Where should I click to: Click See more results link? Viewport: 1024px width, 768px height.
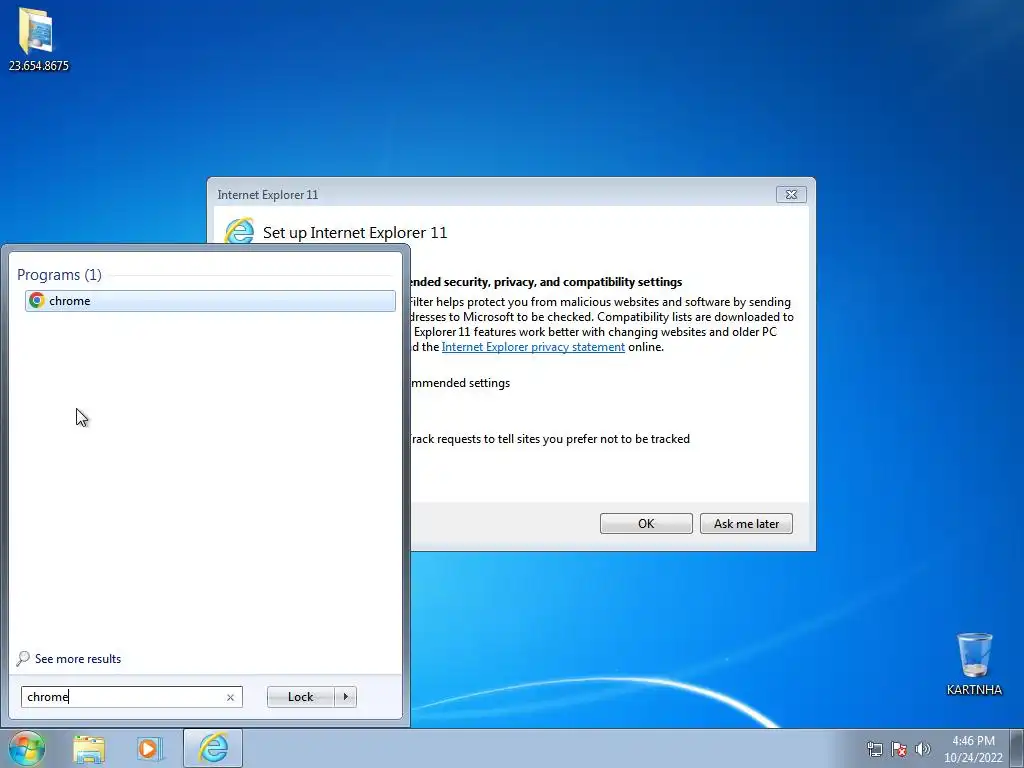pos(78,659)
